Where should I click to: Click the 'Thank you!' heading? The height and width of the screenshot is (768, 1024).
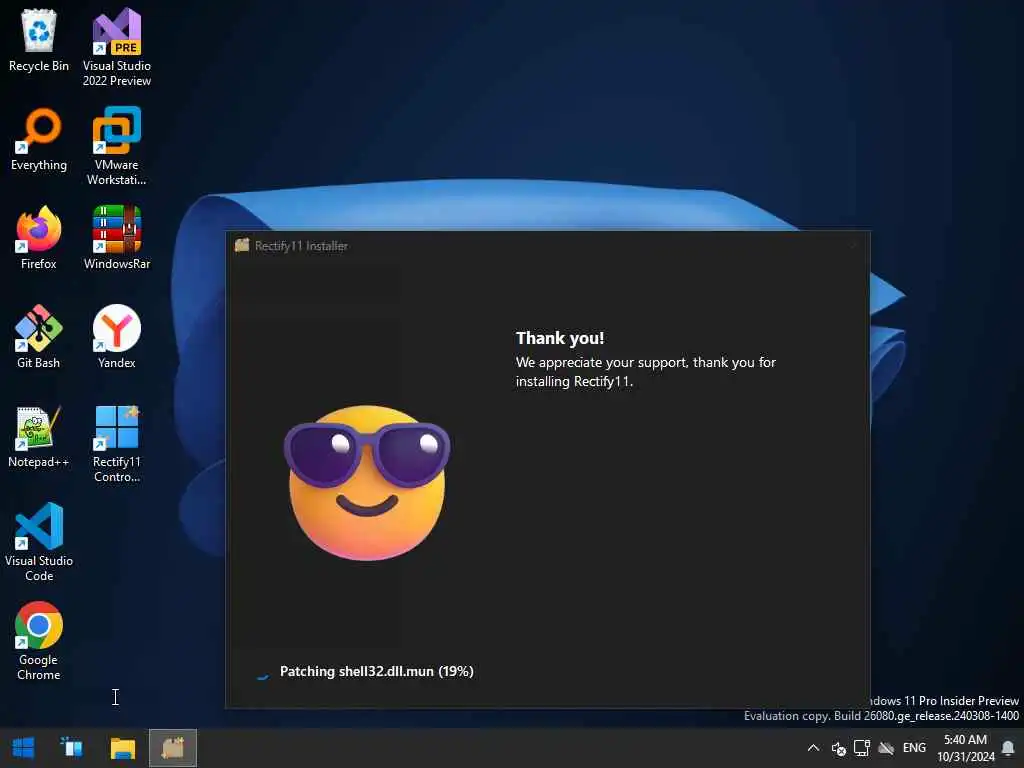[560, 338]
